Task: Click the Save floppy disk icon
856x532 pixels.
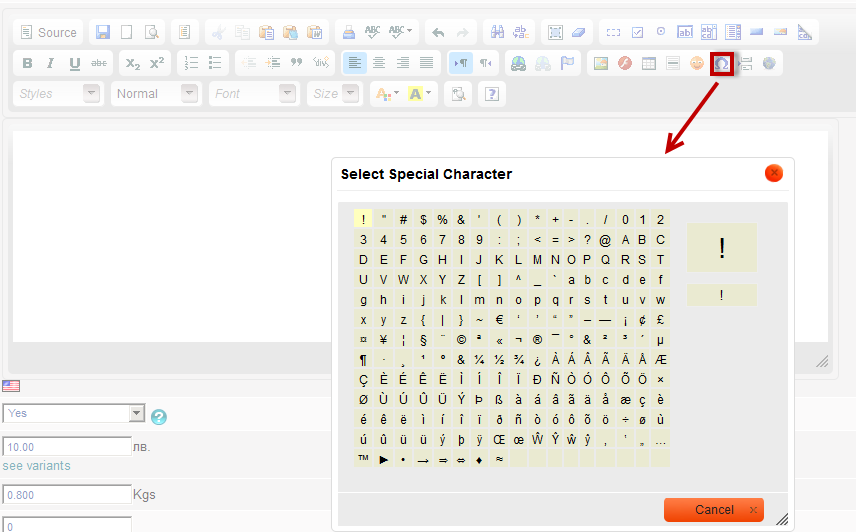Action: pos(103,32)
